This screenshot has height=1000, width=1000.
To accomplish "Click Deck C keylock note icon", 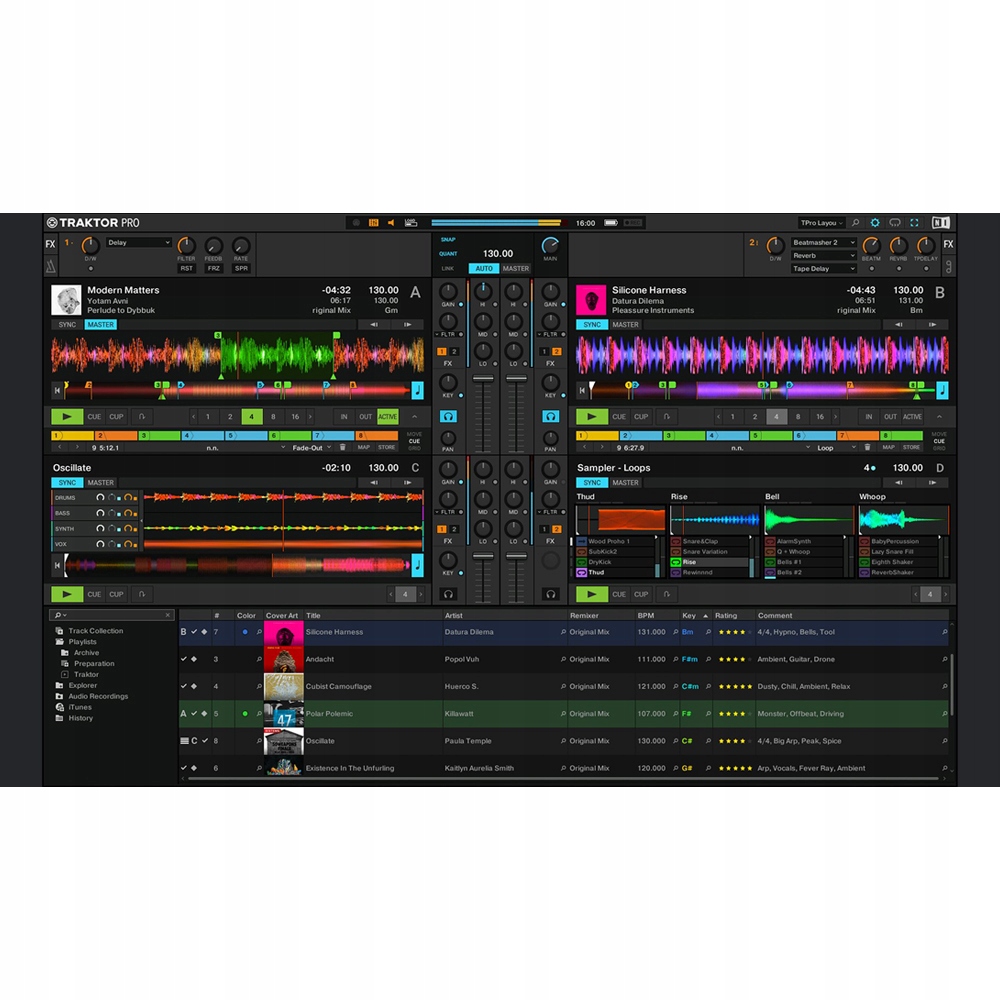I will pyautogui.click(x=418, y=565).
